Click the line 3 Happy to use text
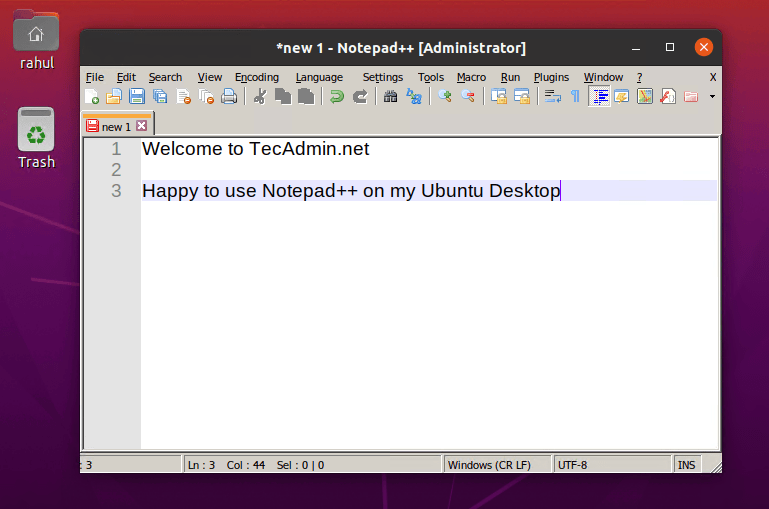 (351, 191)
